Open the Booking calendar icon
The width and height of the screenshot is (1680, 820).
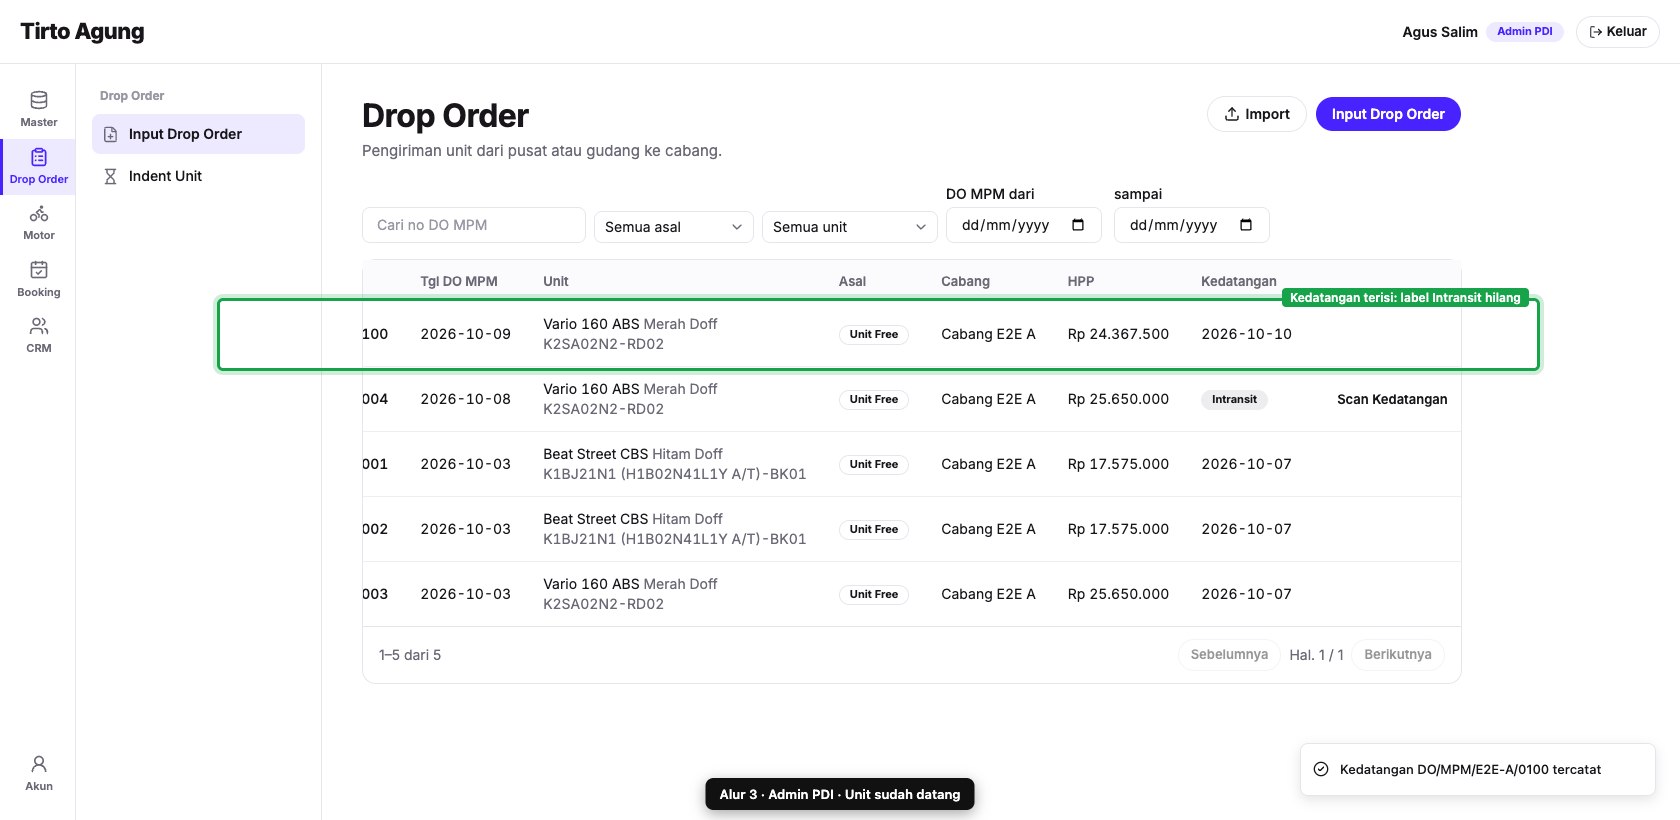point(39,270)
